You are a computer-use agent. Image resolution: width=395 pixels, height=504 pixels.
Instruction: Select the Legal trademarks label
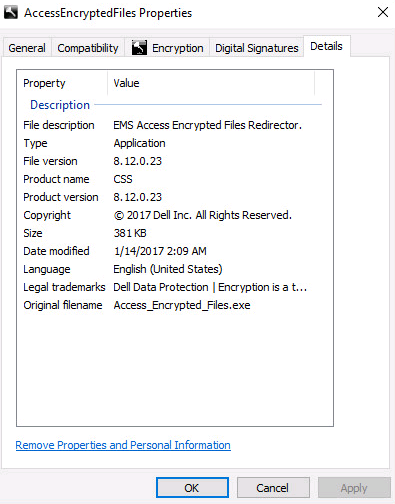[x=64, y=287]
